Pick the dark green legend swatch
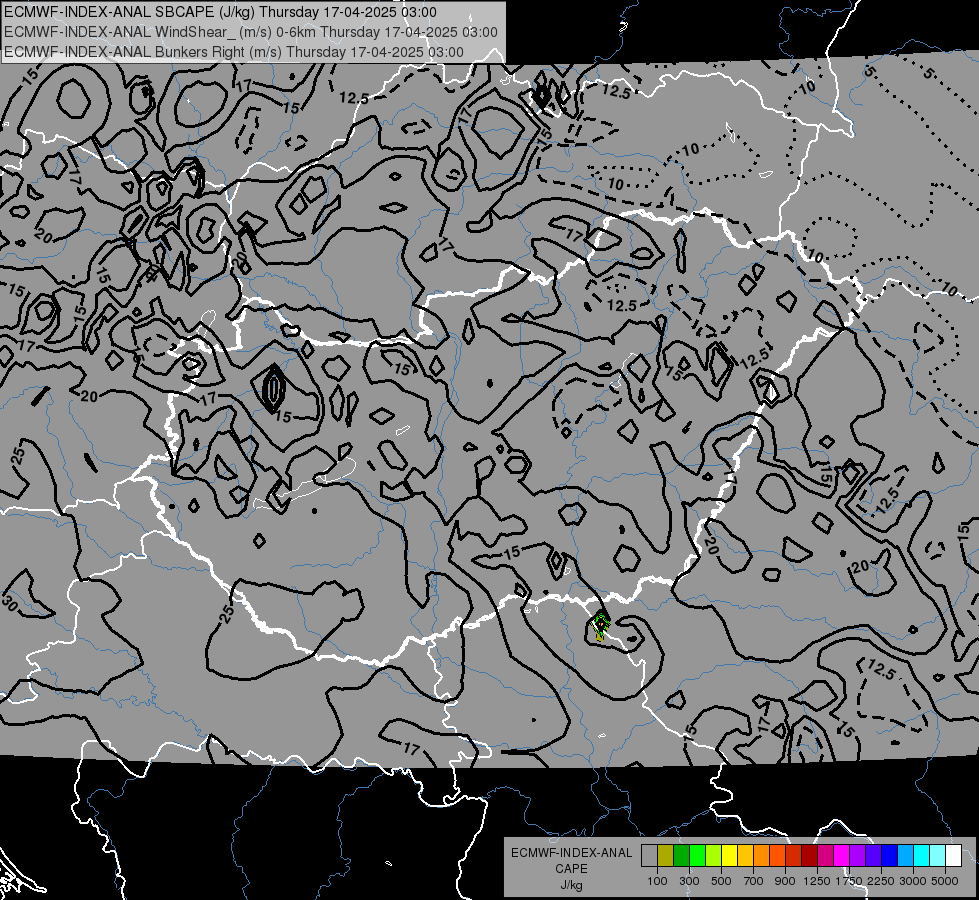Screen dimensions: 979x900 point(681,856)
